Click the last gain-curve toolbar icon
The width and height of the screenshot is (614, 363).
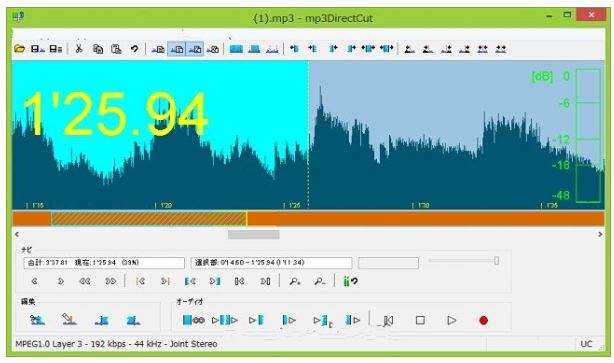(501, 49)
